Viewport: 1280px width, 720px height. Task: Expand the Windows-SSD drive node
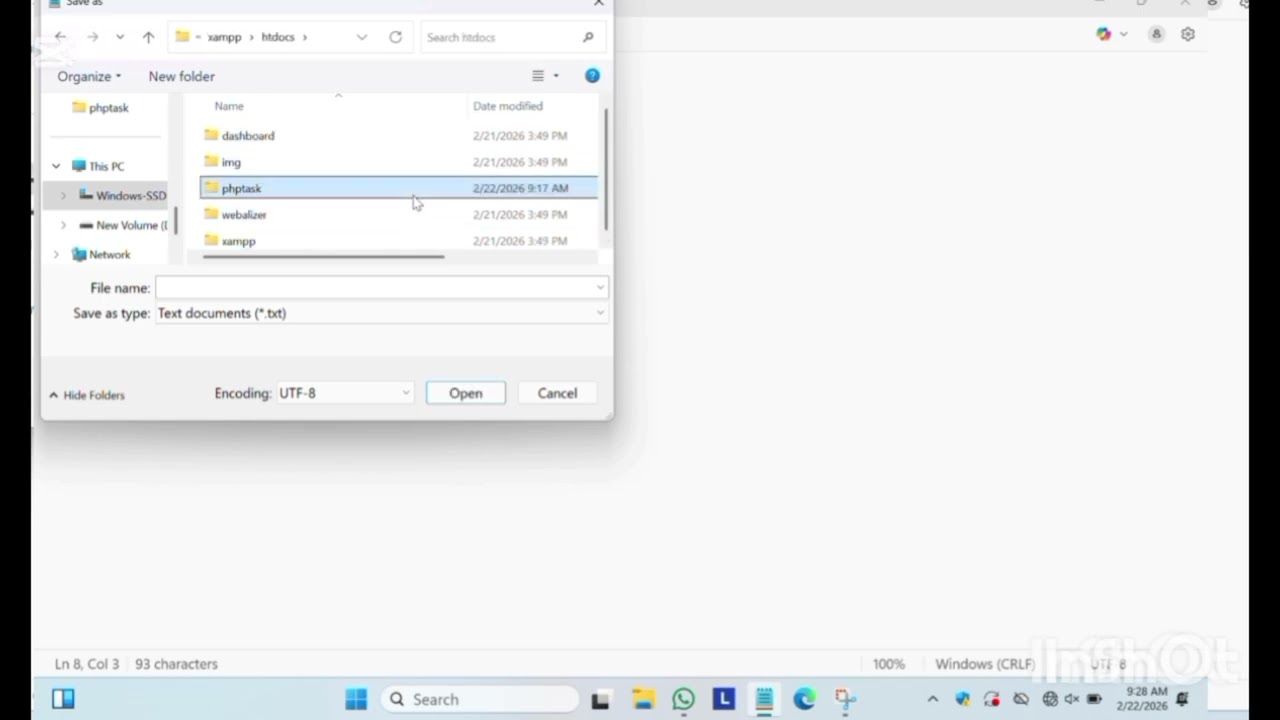click(x=63, y=195)
